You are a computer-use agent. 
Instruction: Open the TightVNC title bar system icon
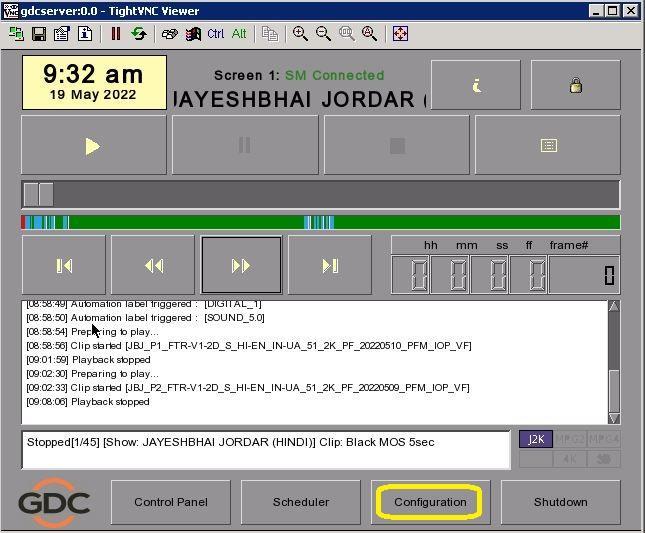click(x=10, y=11)
